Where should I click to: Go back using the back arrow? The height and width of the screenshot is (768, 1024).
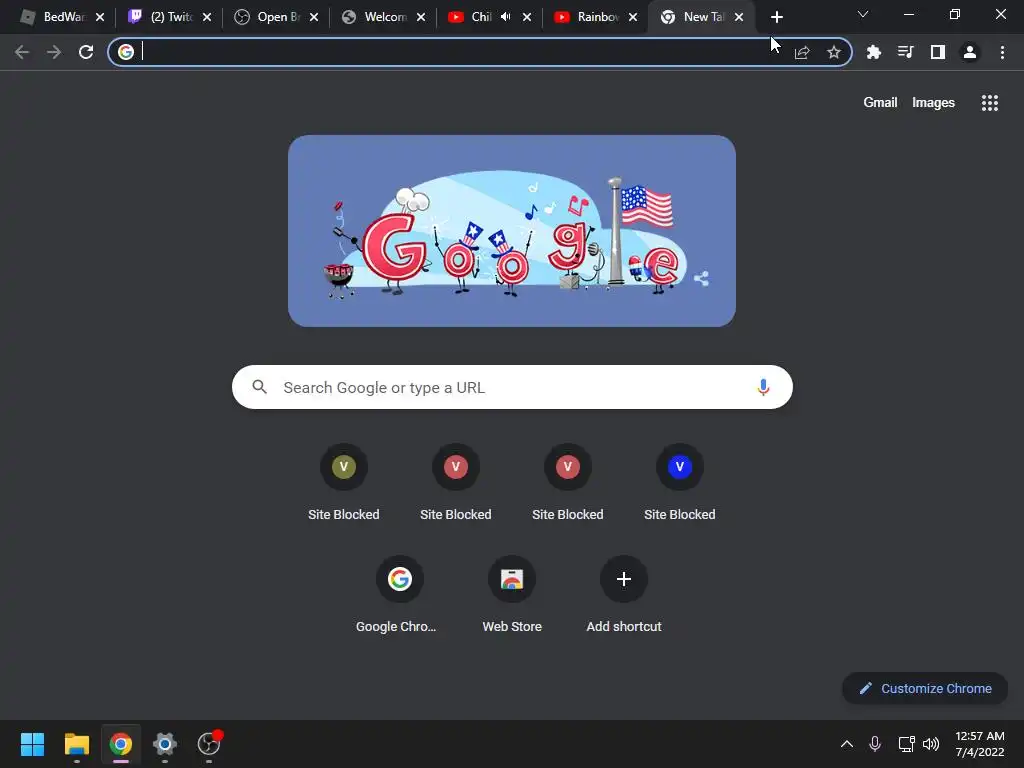[22, 52]
